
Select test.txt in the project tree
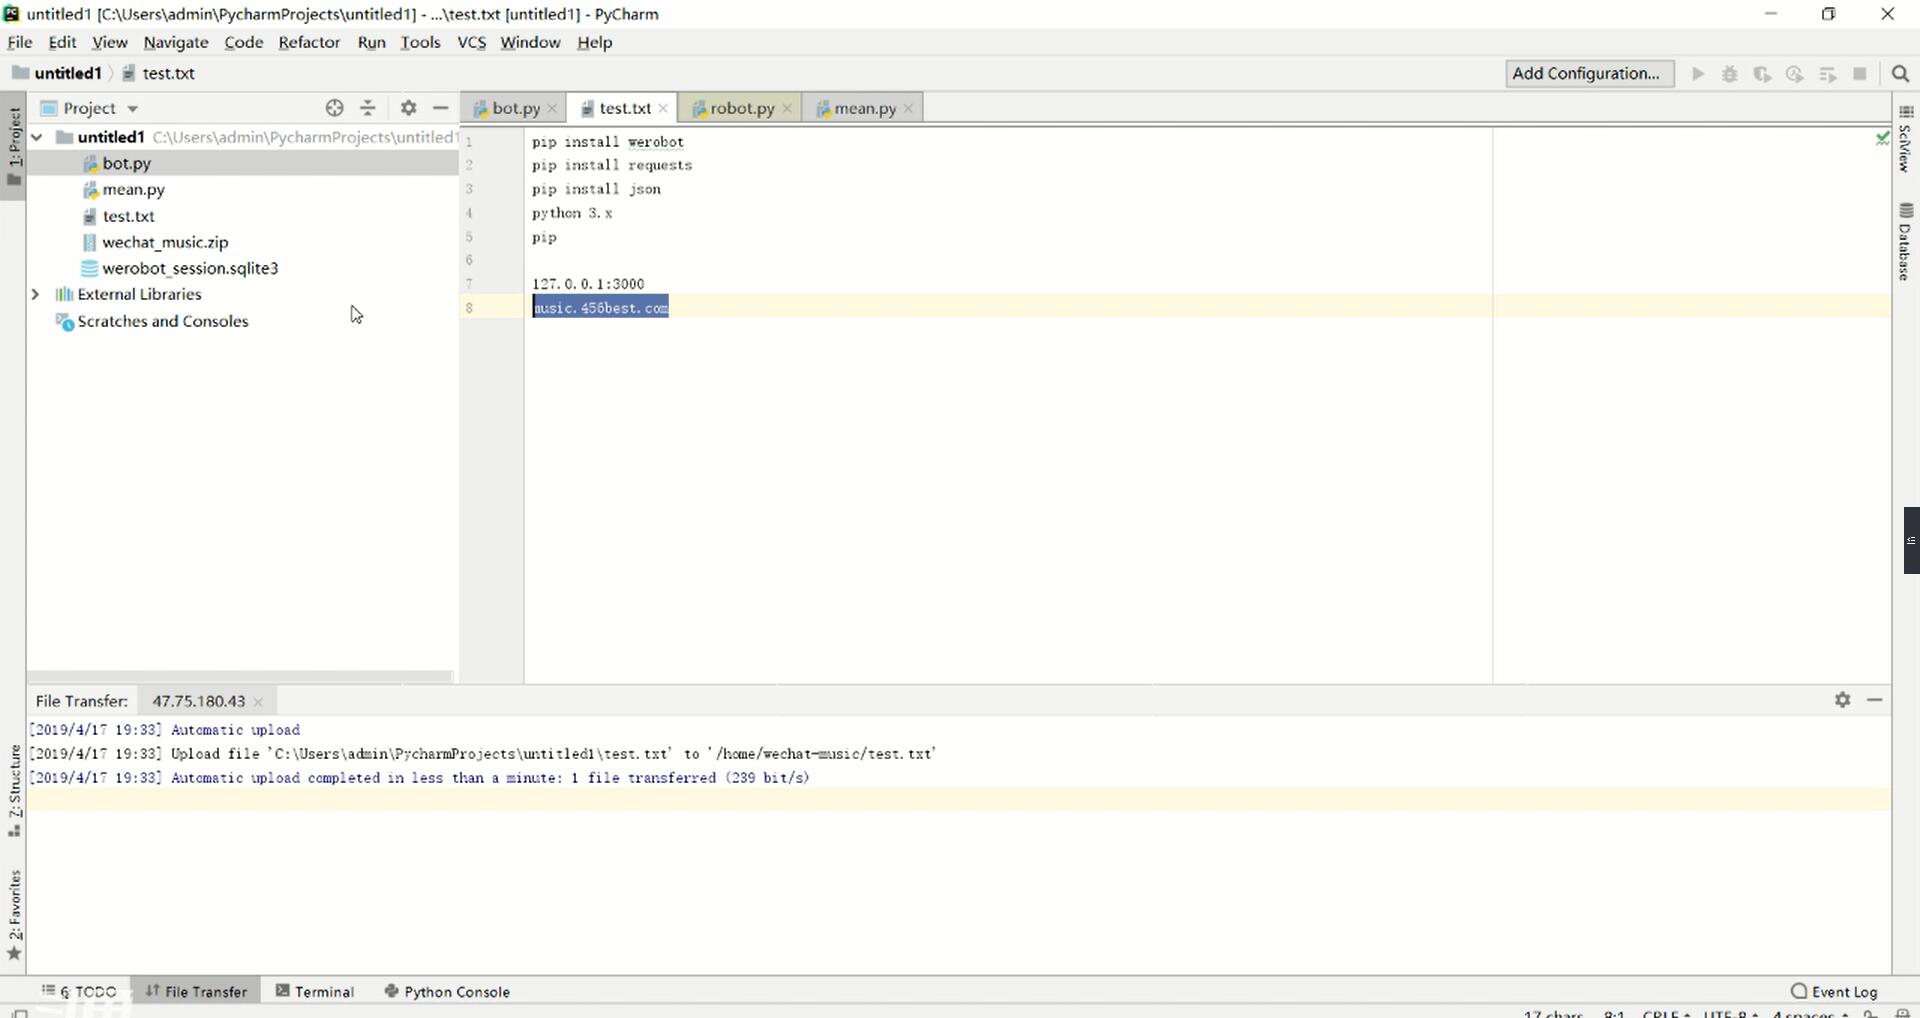coord(128,216)
